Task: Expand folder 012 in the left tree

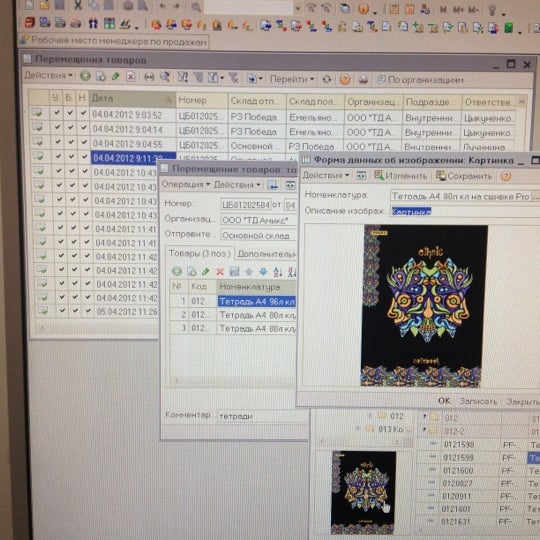Action: click(370, 415)
